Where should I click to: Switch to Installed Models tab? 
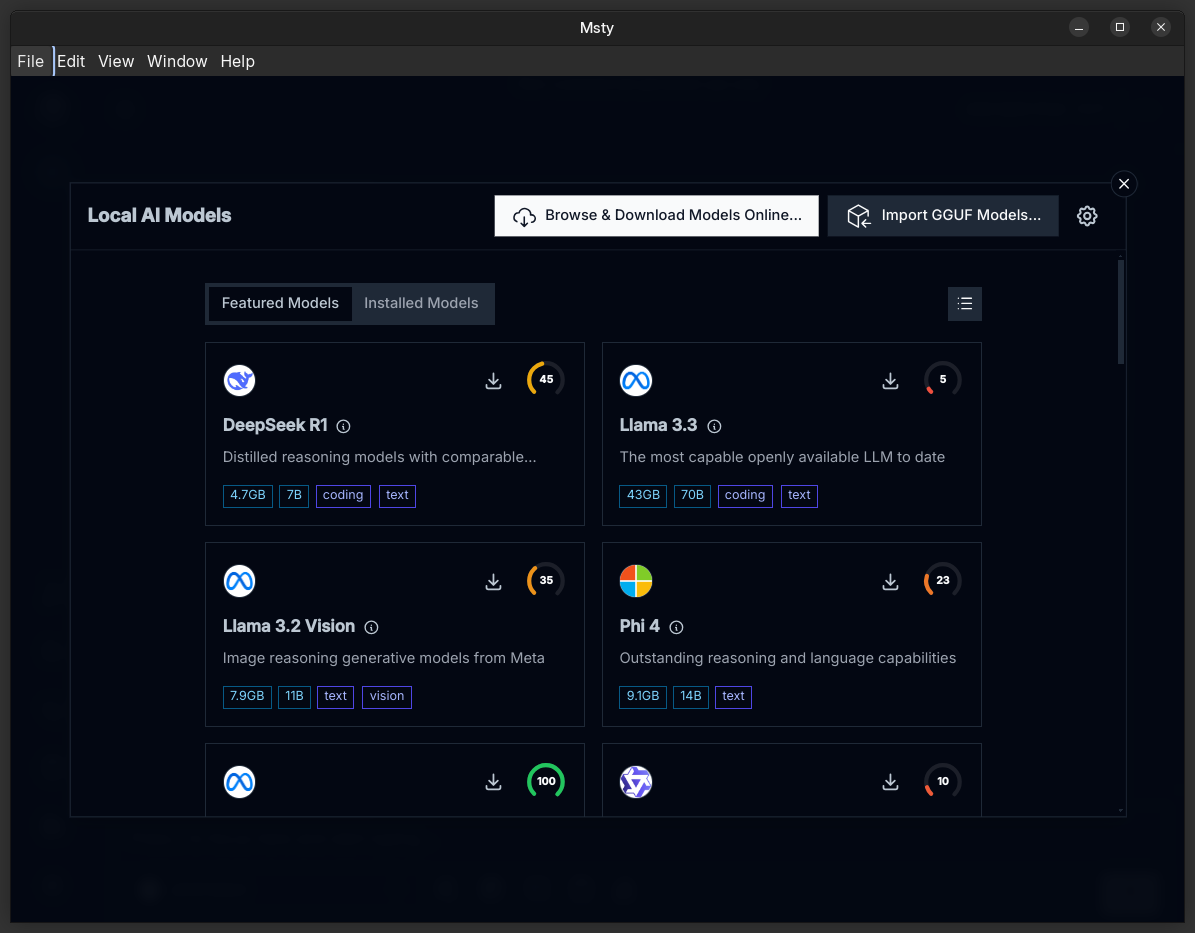(421, 303)
